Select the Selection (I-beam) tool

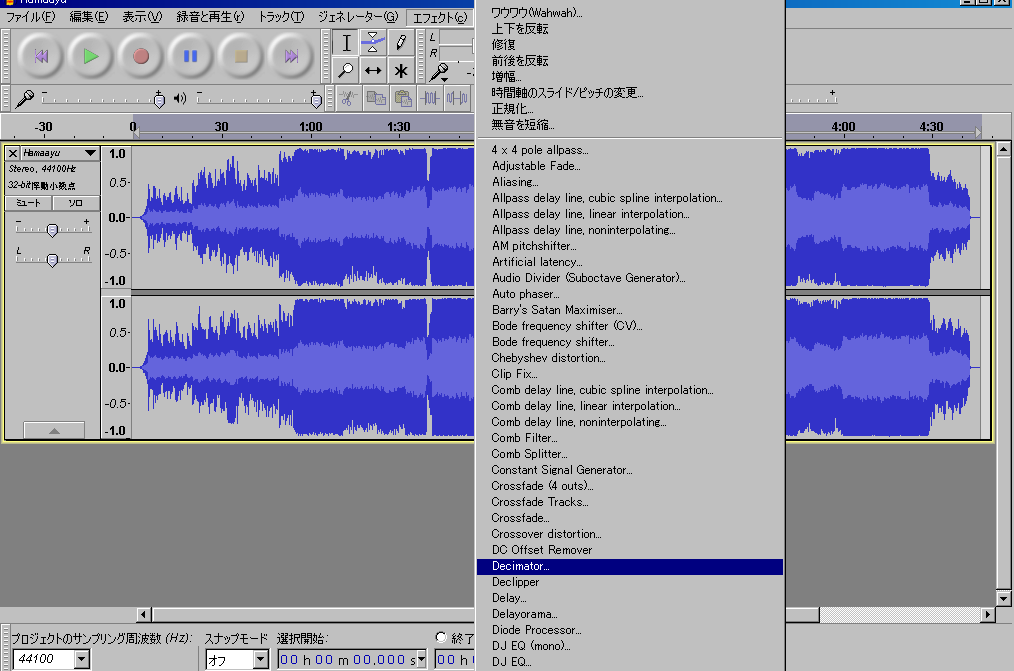346,43
